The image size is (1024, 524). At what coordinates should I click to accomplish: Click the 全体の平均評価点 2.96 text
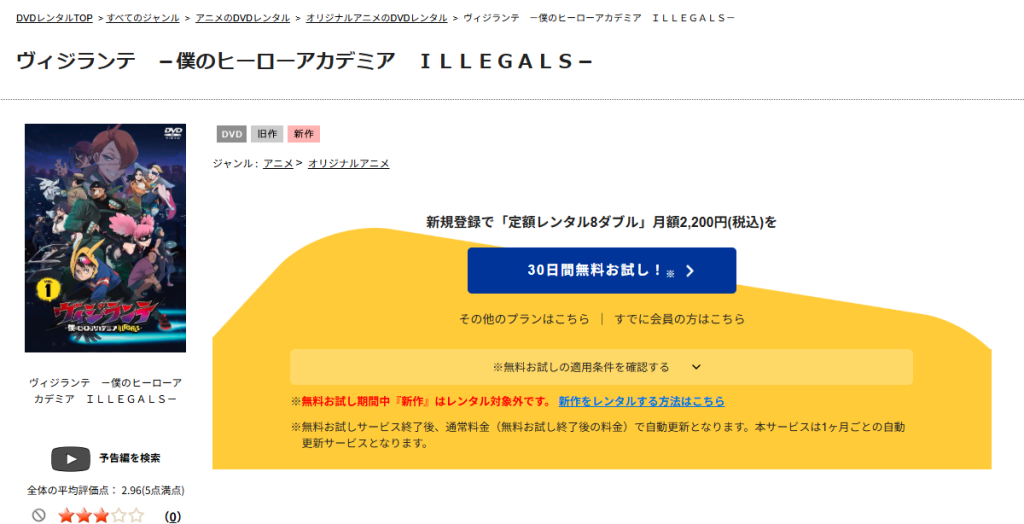[x=105, y=490]
